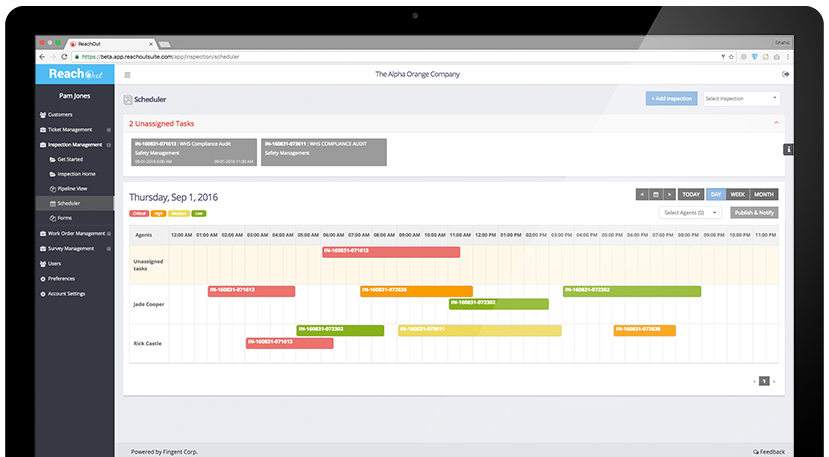This screenshot has height=457, width=829.
Task: Open Pipeline View from the sidebar
Action: click(72, 189)
